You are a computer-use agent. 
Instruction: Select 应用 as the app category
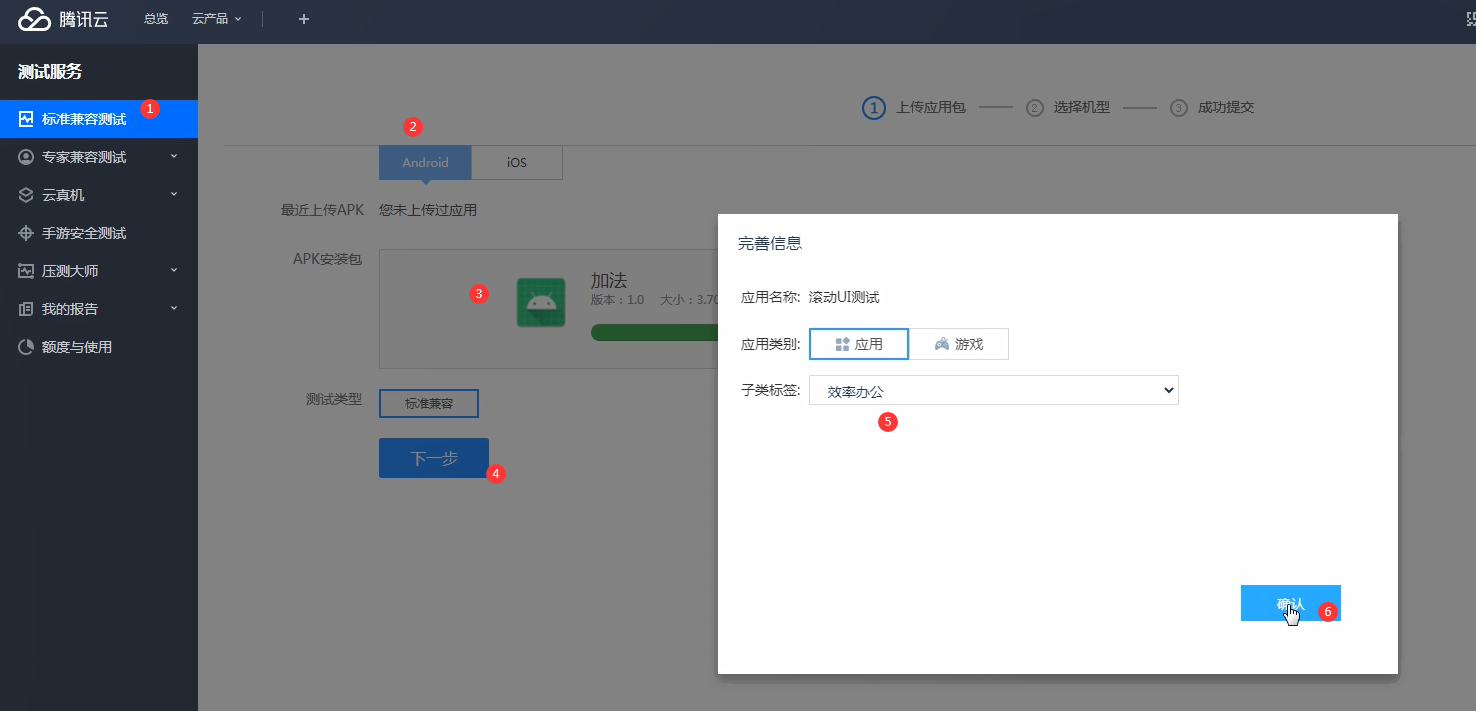(x=858, y=344)
